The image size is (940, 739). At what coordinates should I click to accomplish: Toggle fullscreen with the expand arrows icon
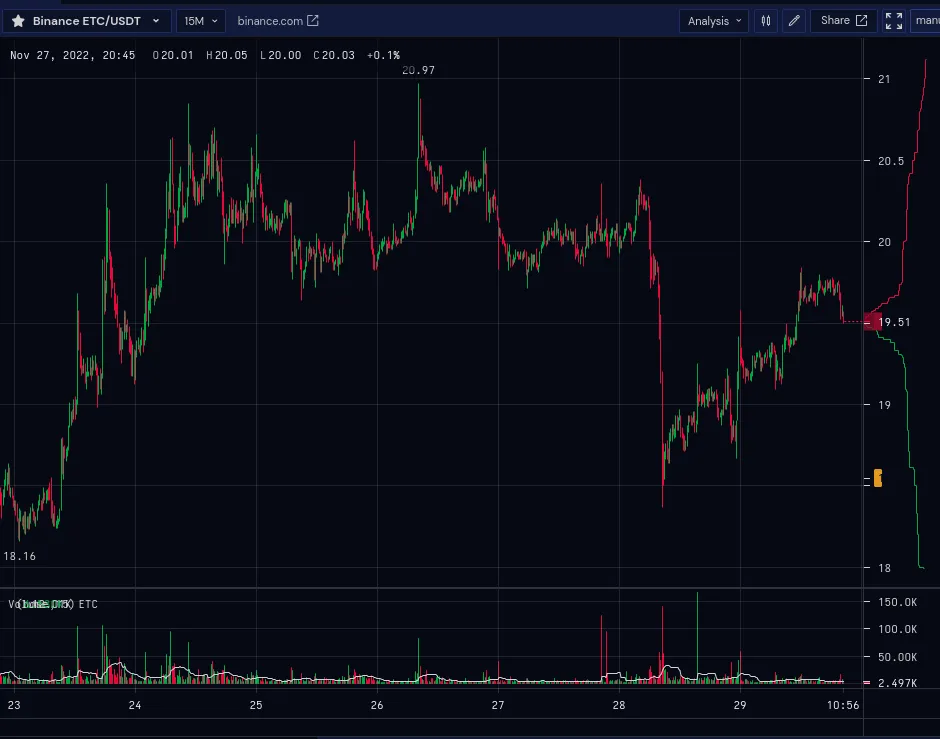(x=894, y=21)
